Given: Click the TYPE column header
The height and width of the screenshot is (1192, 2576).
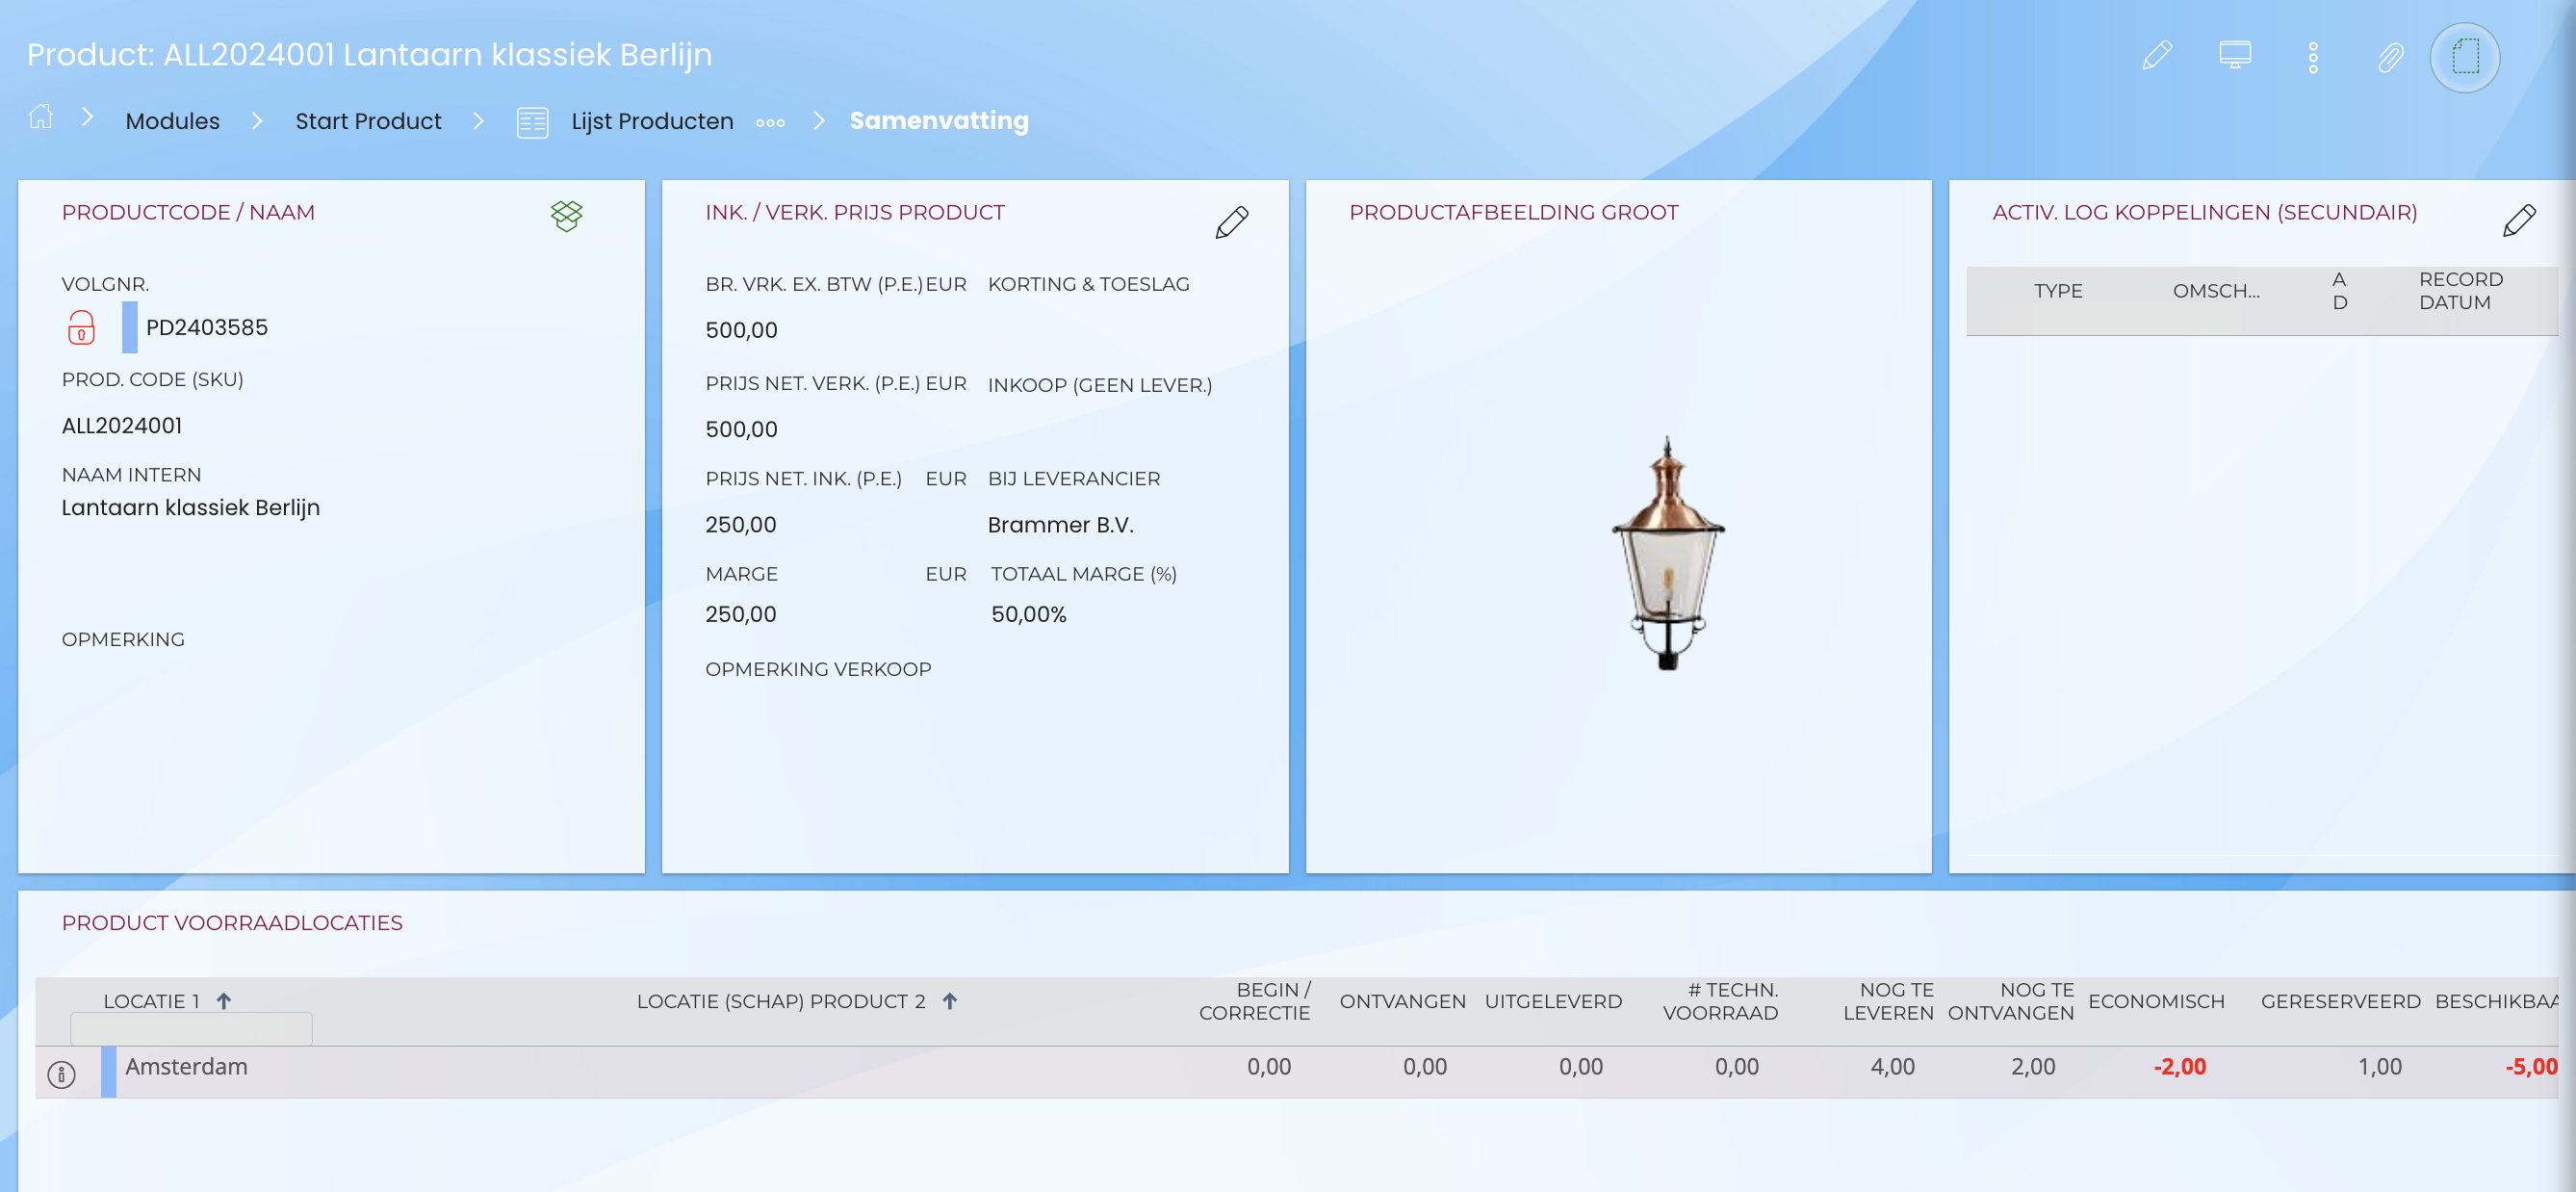Looking at the screenshot, I should pos(2058,291).
